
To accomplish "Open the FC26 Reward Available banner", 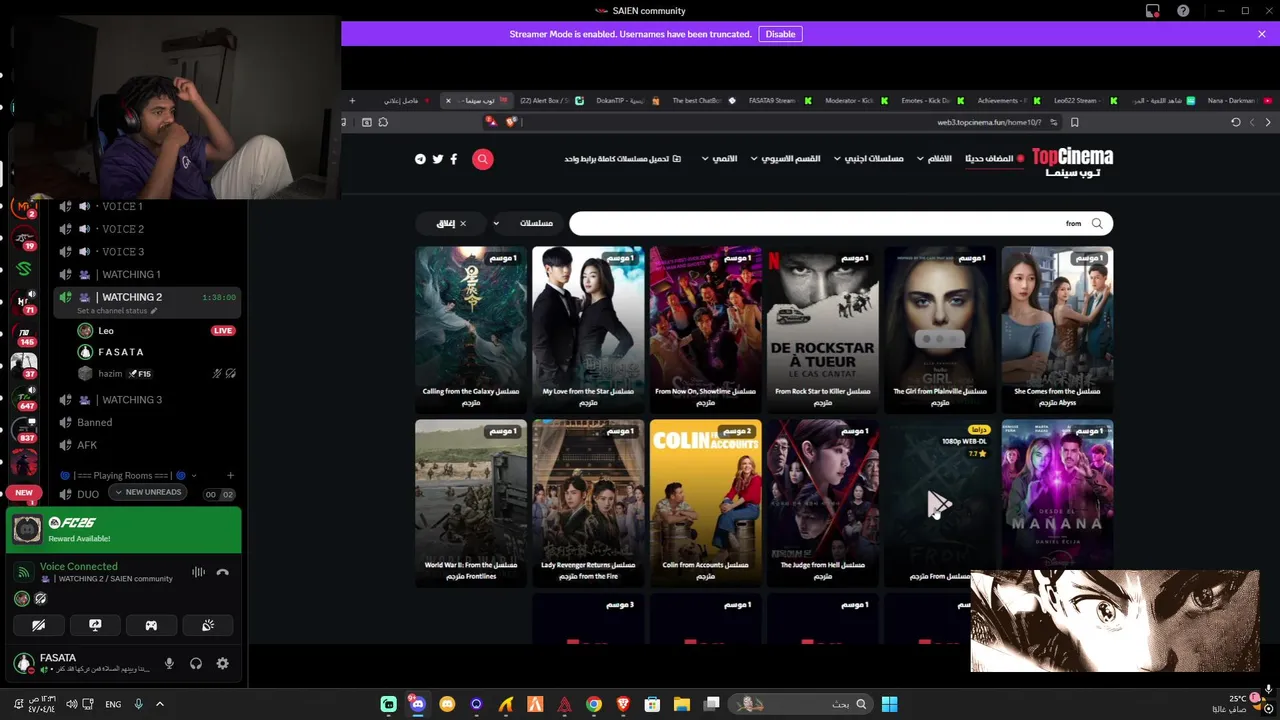I will [124, 530].
